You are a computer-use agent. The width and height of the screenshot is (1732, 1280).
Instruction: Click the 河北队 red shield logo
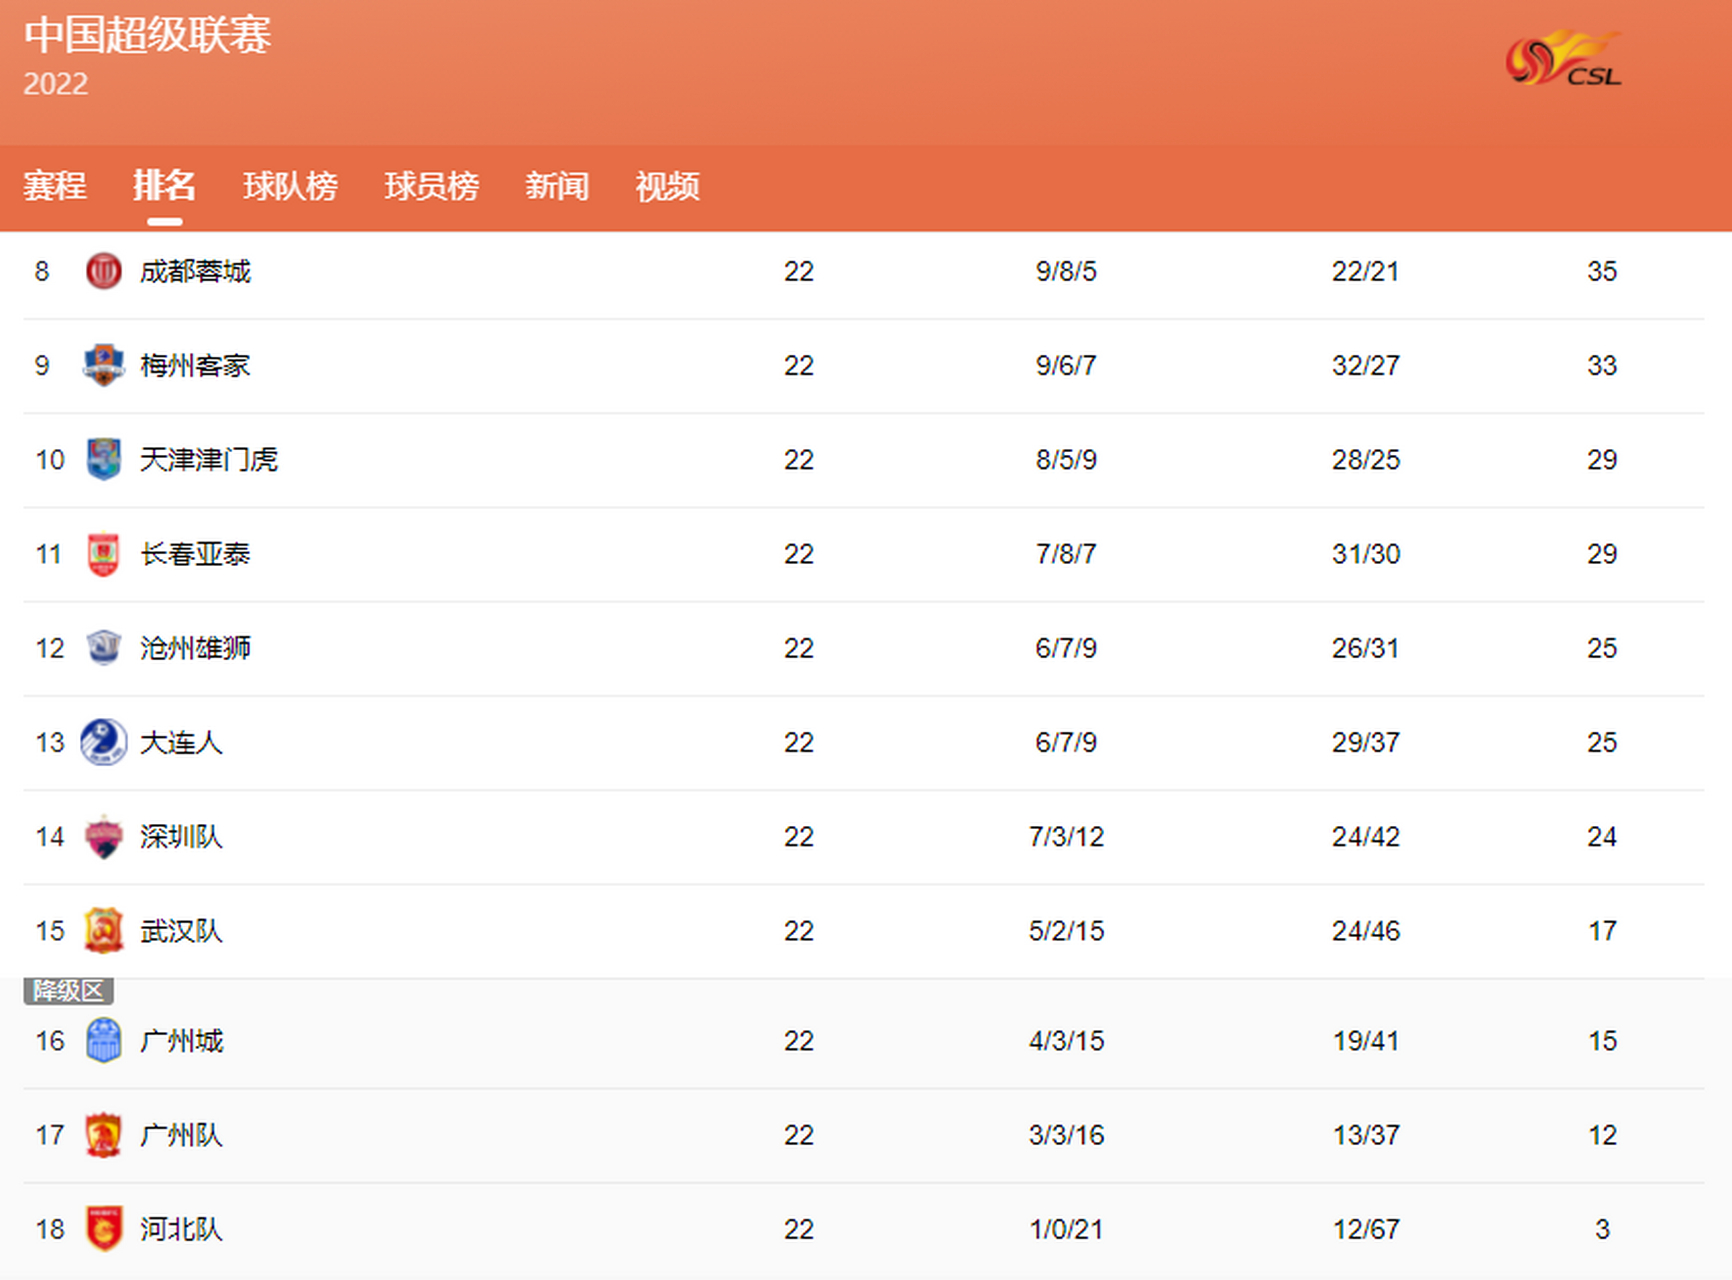click(103, 1229)
